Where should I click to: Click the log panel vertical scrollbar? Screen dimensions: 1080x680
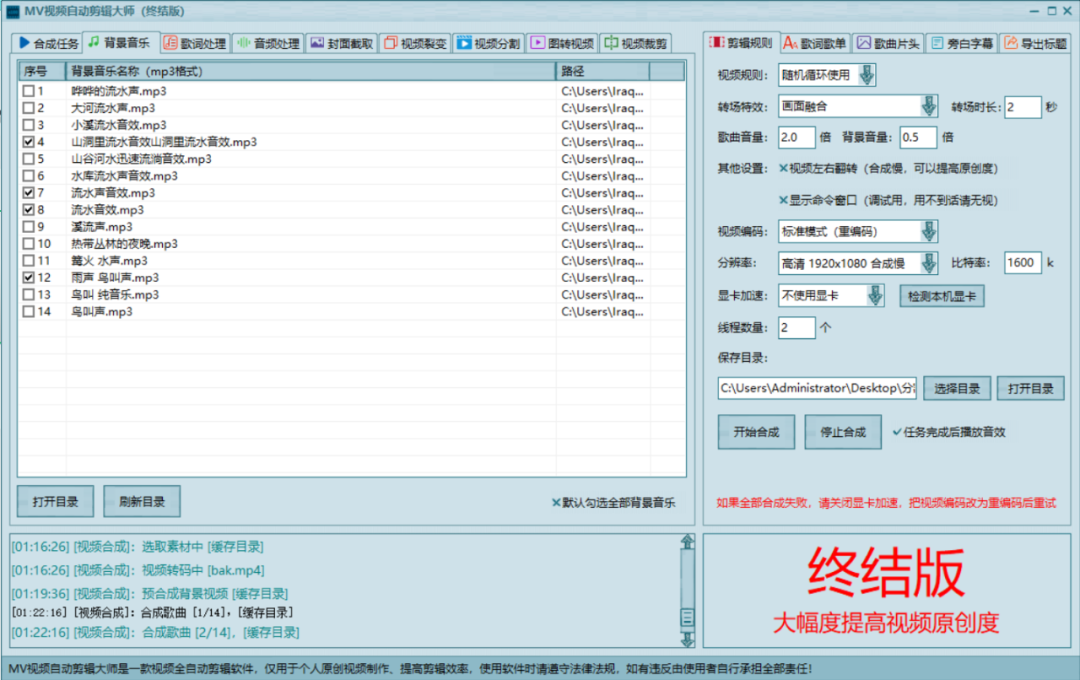point(686,590)
